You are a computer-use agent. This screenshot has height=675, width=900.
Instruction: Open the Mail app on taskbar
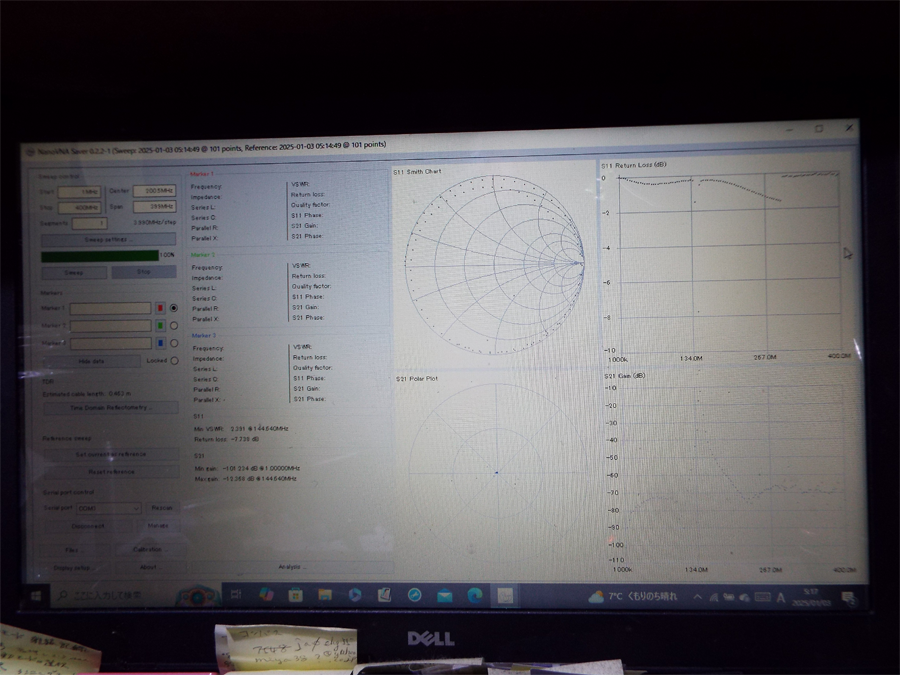pos(445,595)
